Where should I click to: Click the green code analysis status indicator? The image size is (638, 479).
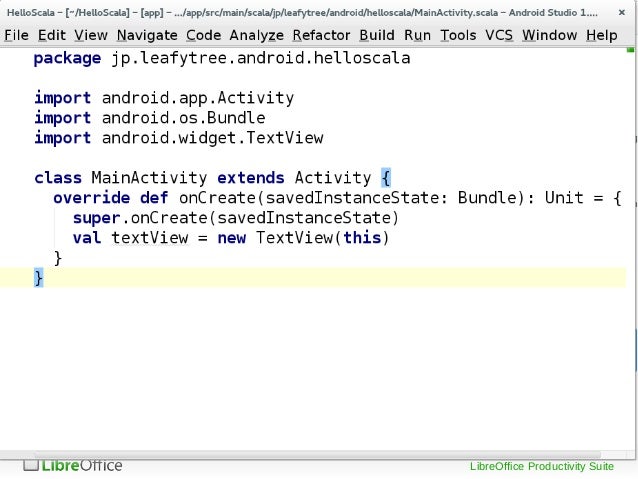pos(630,50)
